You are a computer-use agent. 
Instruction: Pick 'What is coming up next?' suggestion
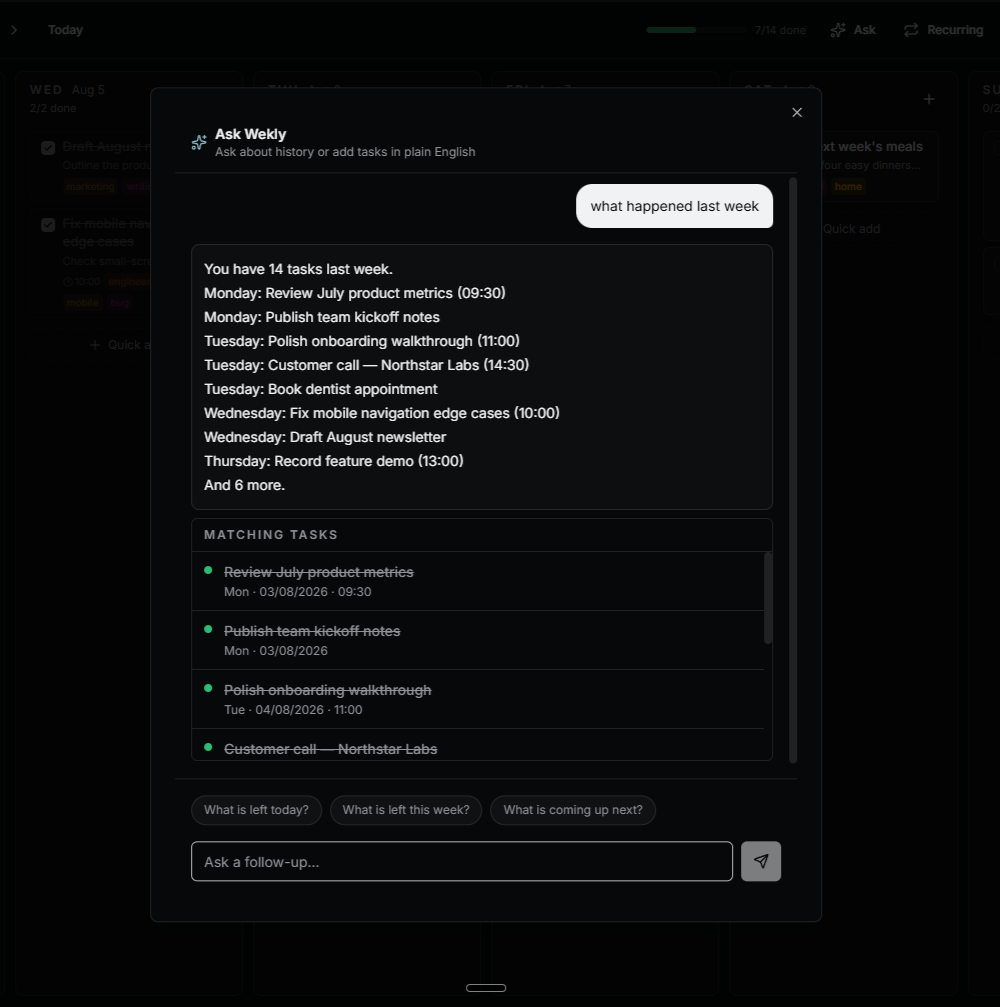point(573,810)
